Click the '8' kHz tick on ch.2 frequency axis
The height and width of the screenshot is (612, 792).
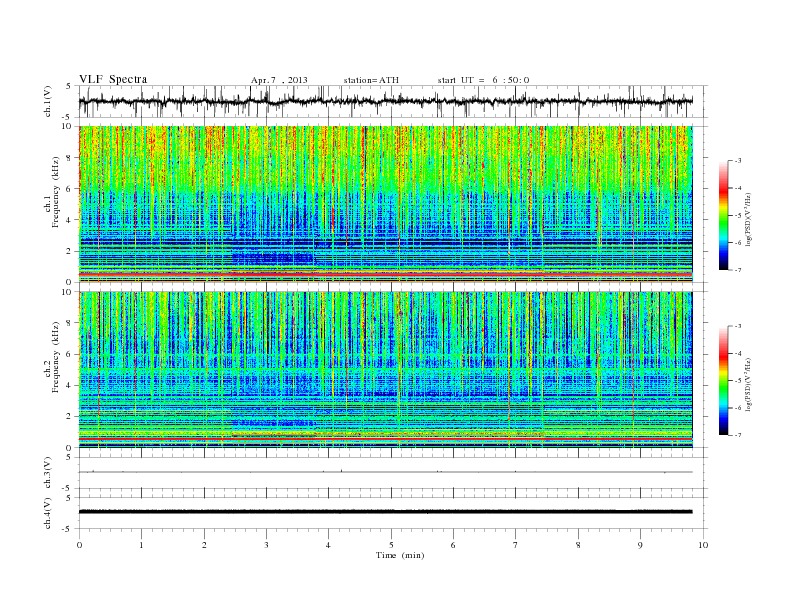tap(69, 323)
